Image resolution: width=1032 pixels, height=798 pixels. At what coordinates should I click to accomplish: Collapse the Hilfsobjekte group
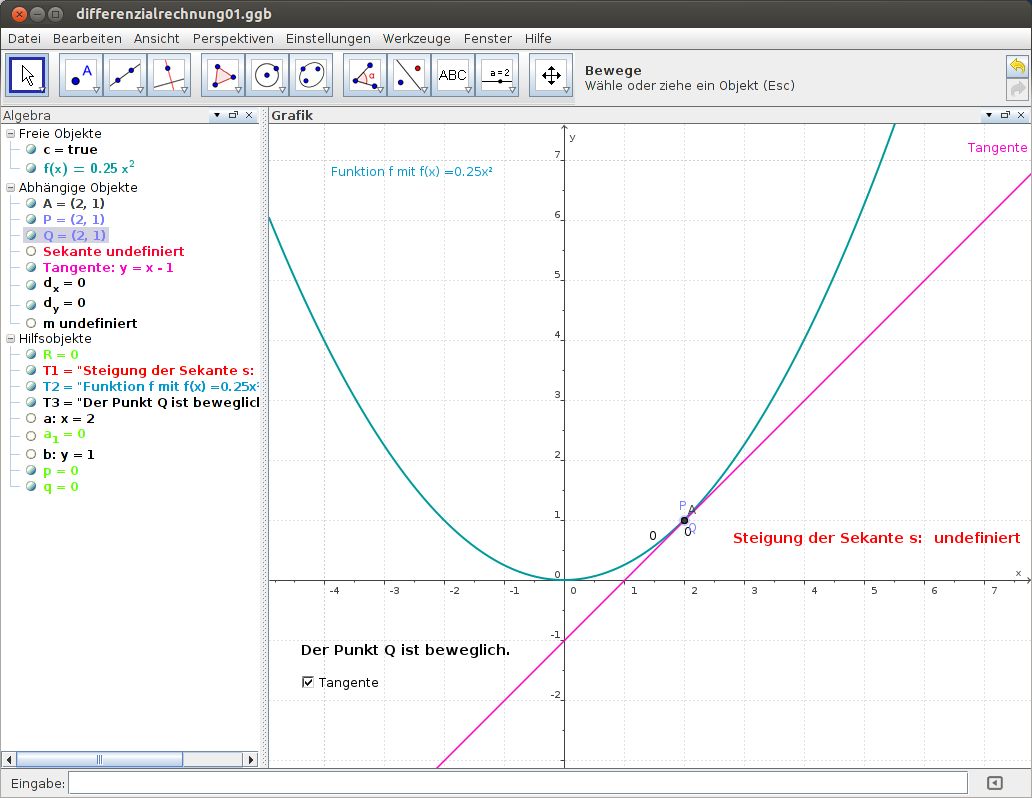(x=9, y=339)
